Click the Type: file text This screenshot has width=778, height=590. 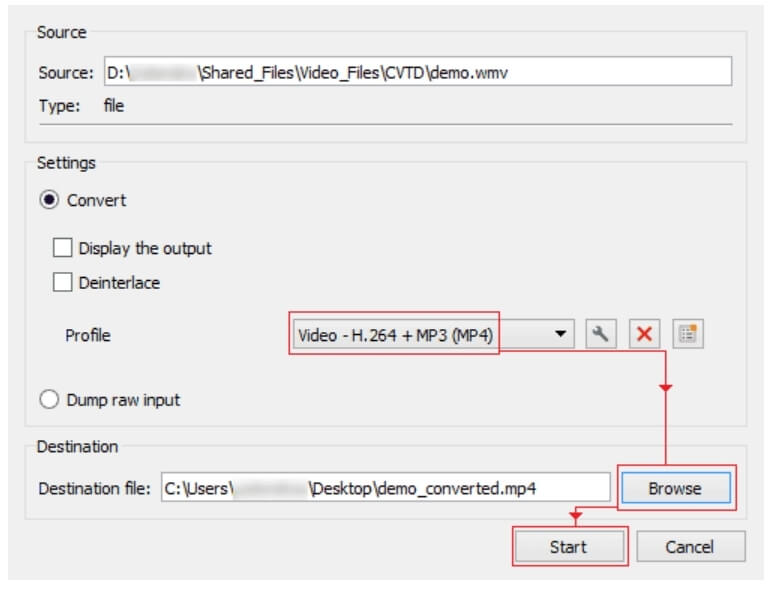point(81,106)
